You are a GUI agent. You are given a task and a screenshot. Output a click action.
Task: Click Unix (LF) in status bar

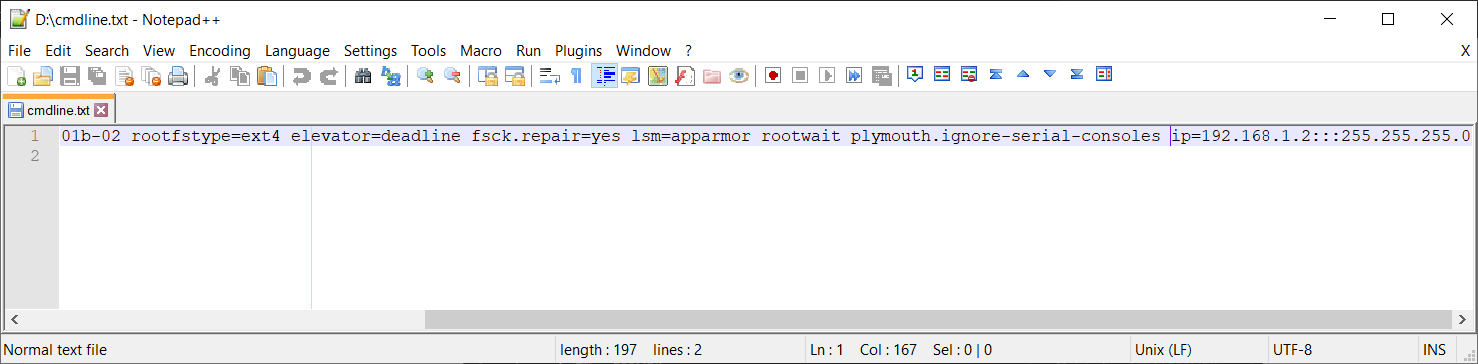tap(1163, 350)
